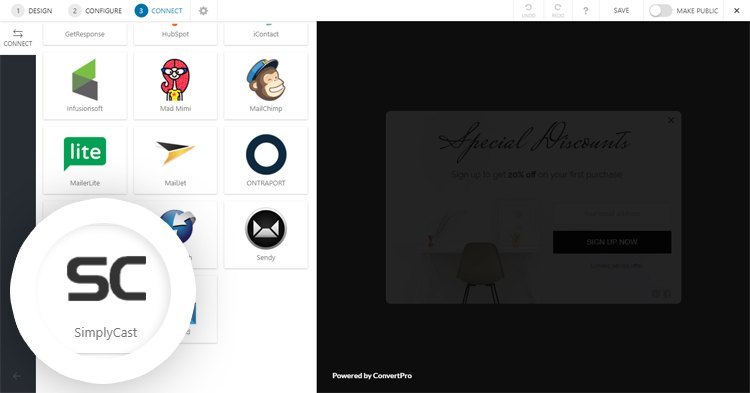Choose the iContact integration

point(265,34)
